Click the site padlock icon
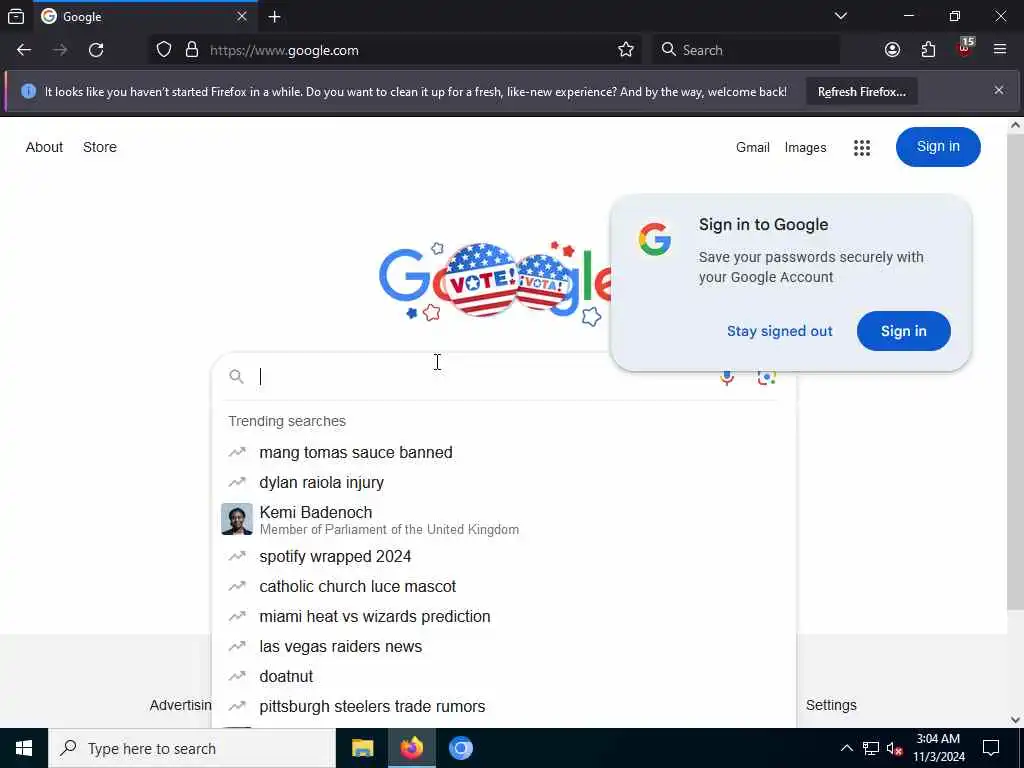The image size is (1024, 768). pos(191,50)
